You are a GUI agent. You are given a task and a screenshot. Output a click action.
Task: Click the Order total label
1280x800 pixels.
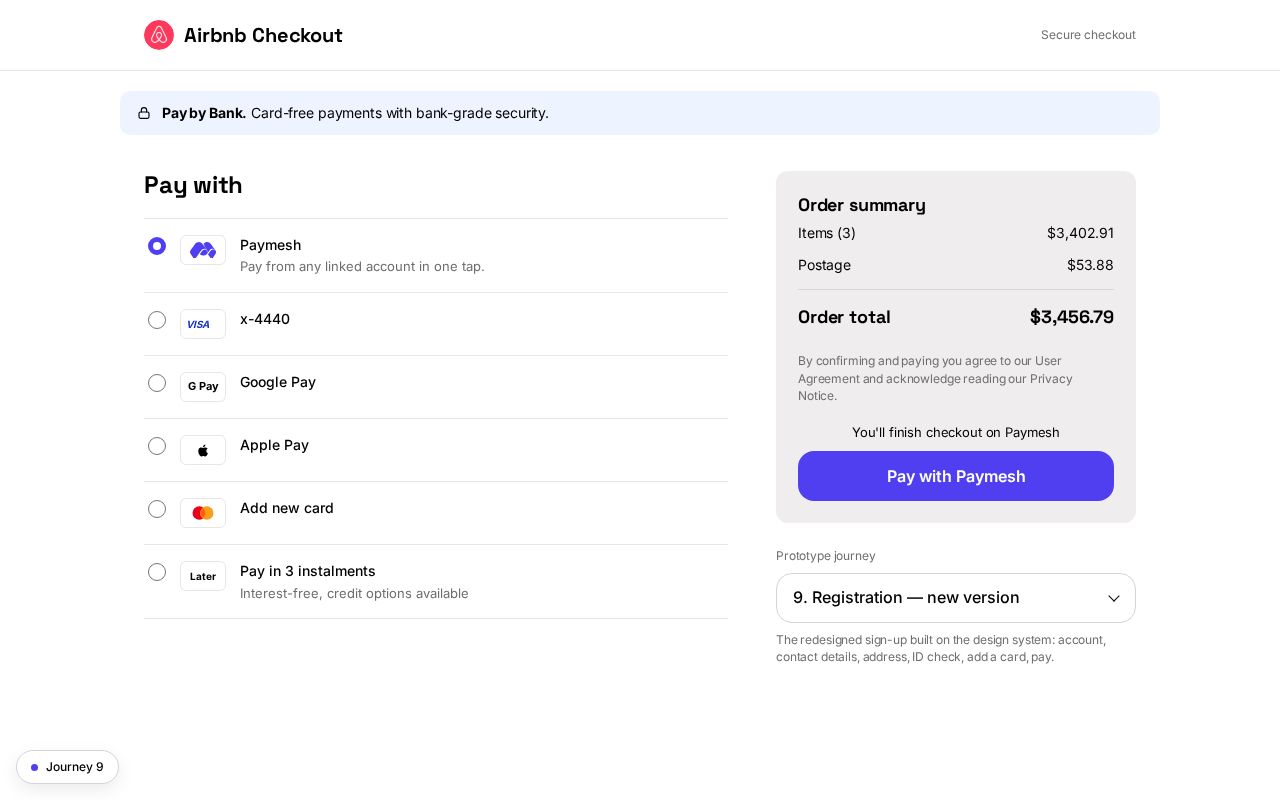844,317
